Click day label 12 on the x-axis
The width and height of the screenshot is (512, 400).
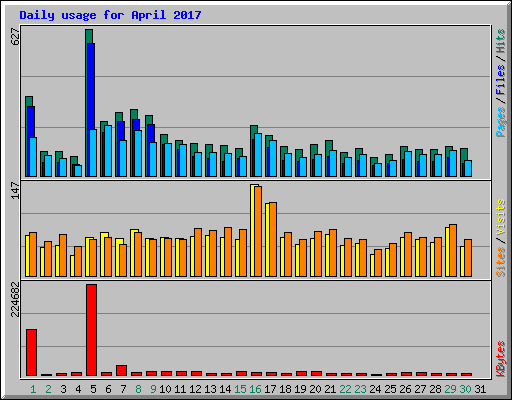click(195, 389)
